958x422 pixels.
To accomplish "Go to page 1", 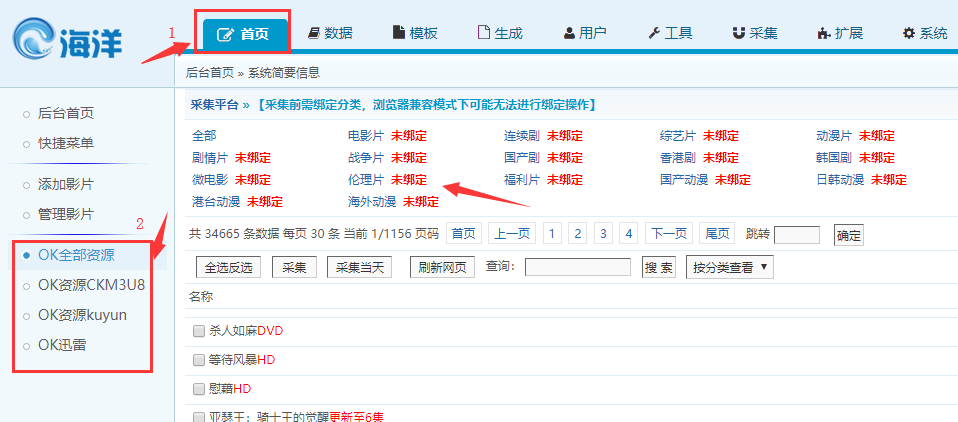I will tap(552, 233).
